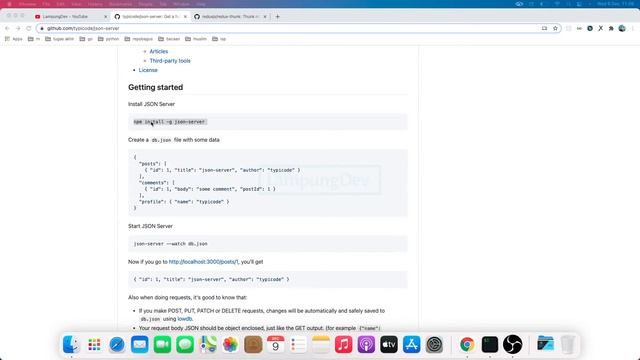Launch Safari from the Dock
The width and height of the screenshot is (640, 360).
(117, 344)
